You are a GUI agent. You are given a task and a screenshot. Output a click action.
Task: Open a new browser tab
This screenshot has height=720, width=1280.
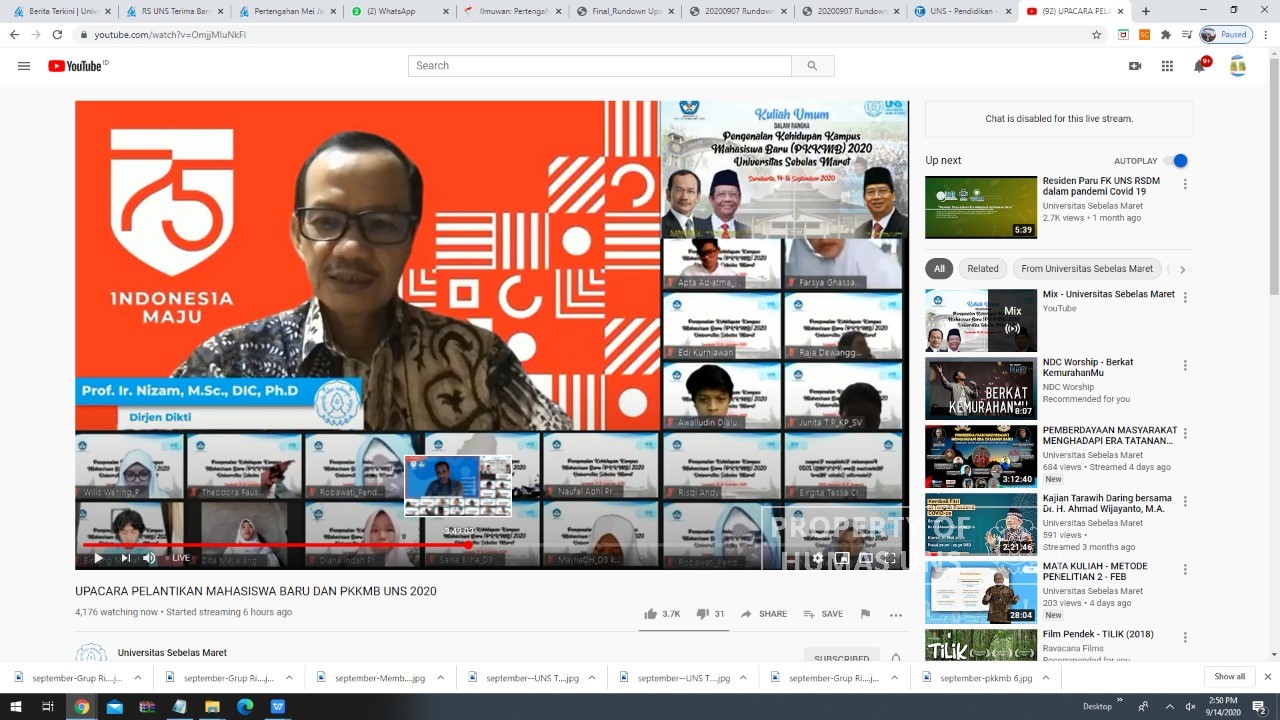click(1146, 11)
